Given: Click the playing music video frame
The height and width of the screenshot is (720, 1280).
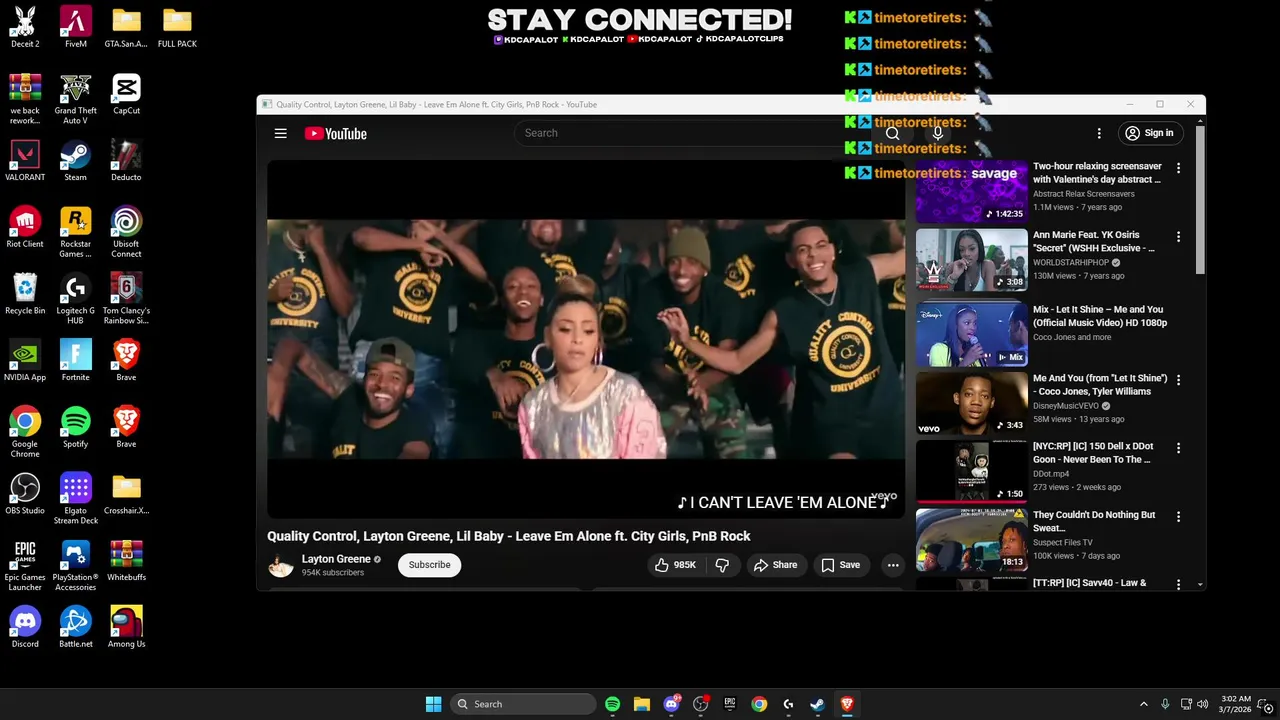Looking at the screenshot, I should (x=586, y=340).
